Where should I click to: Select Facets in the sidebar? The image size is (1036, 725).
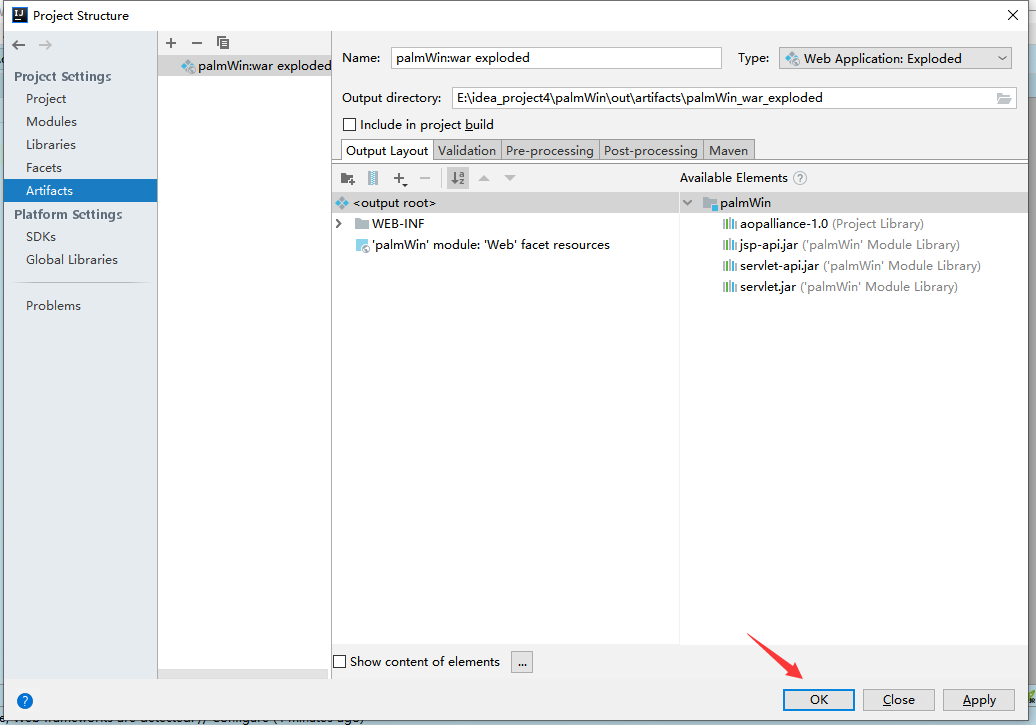(44, 168)
